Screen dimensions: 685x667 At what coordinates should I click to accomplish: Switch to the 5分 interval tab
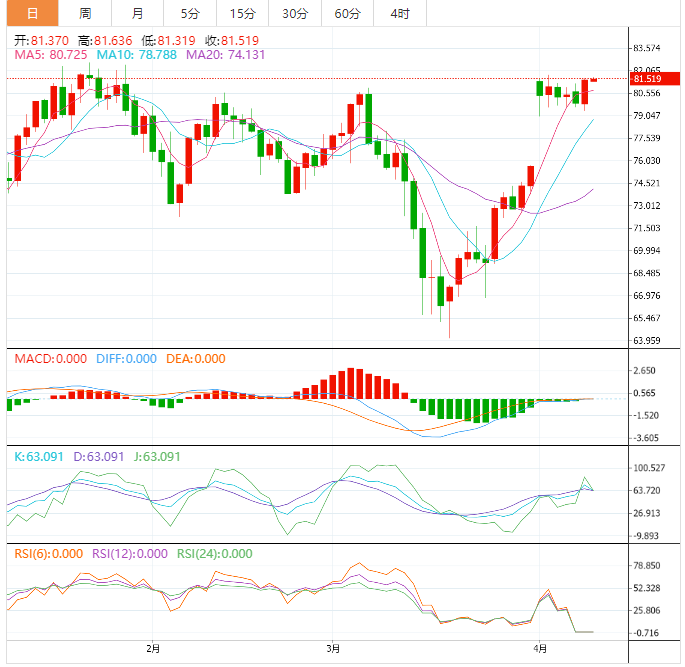190,13
